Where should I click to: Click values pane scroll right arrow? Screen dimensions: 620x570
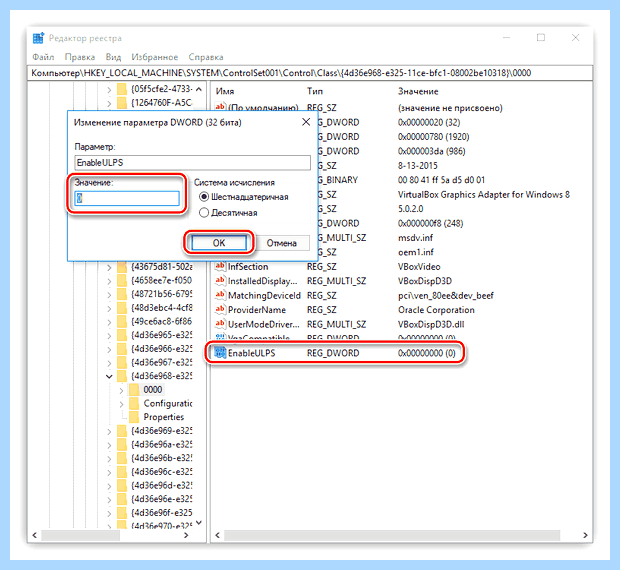(x=585, y=535)
